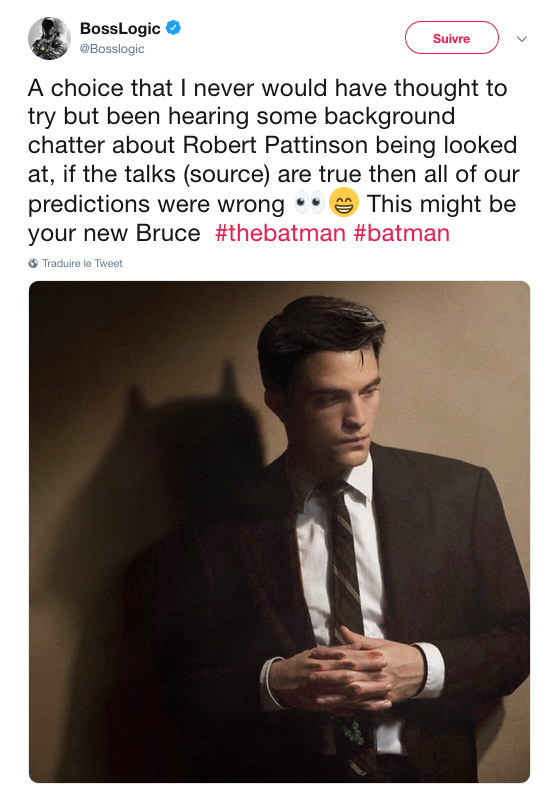Click the 'your new Bruce' text
Screen dimensions: 553x791
114,234
